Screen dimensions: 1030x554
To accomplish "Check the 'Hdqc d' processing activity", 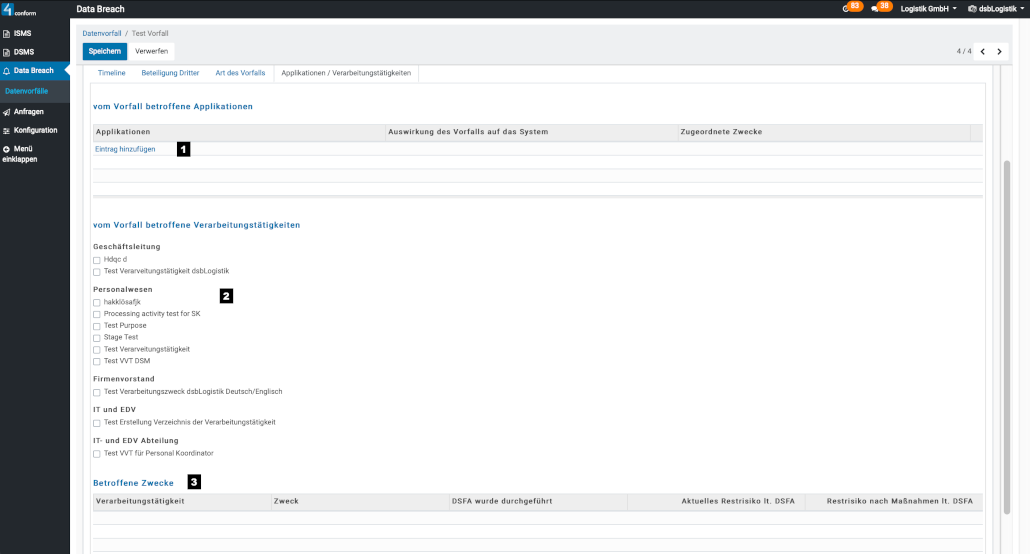I will (97, 260).
